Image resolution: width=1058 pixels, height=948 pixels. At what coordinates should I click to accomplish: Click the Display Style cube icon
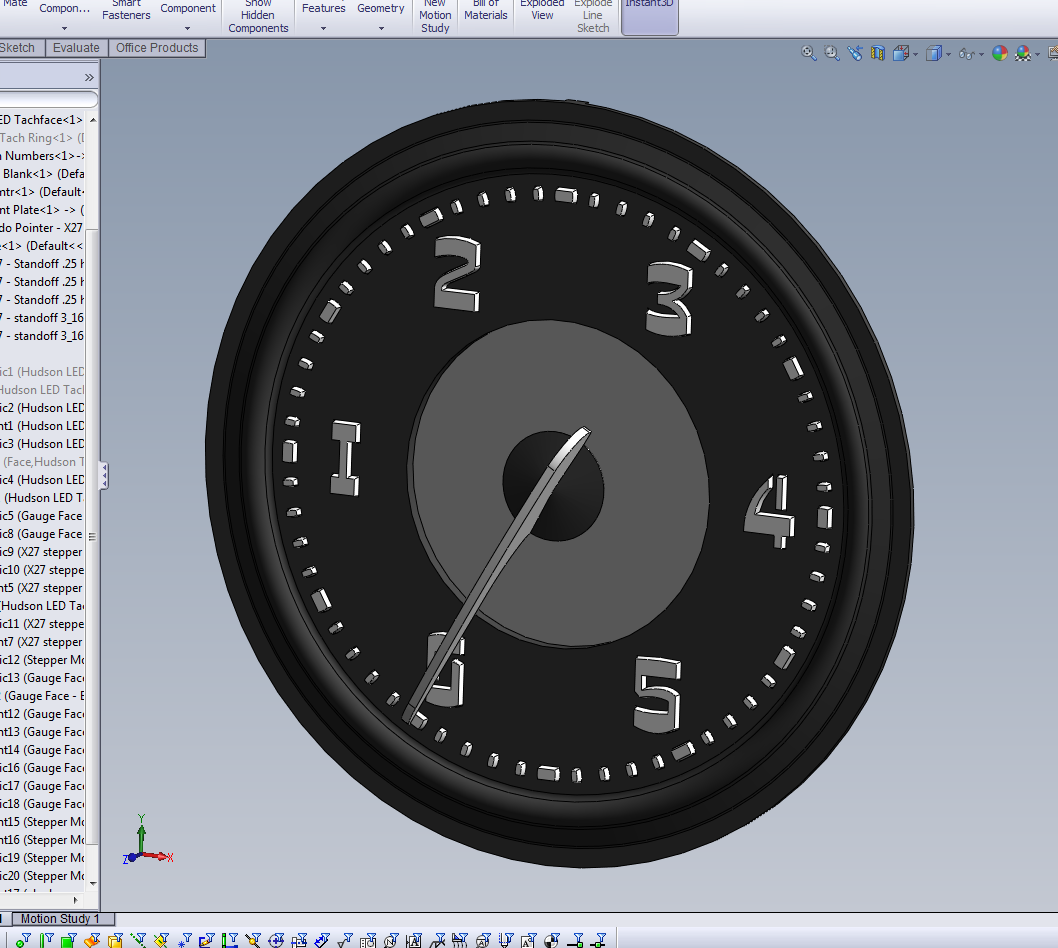tap(933, 54)
